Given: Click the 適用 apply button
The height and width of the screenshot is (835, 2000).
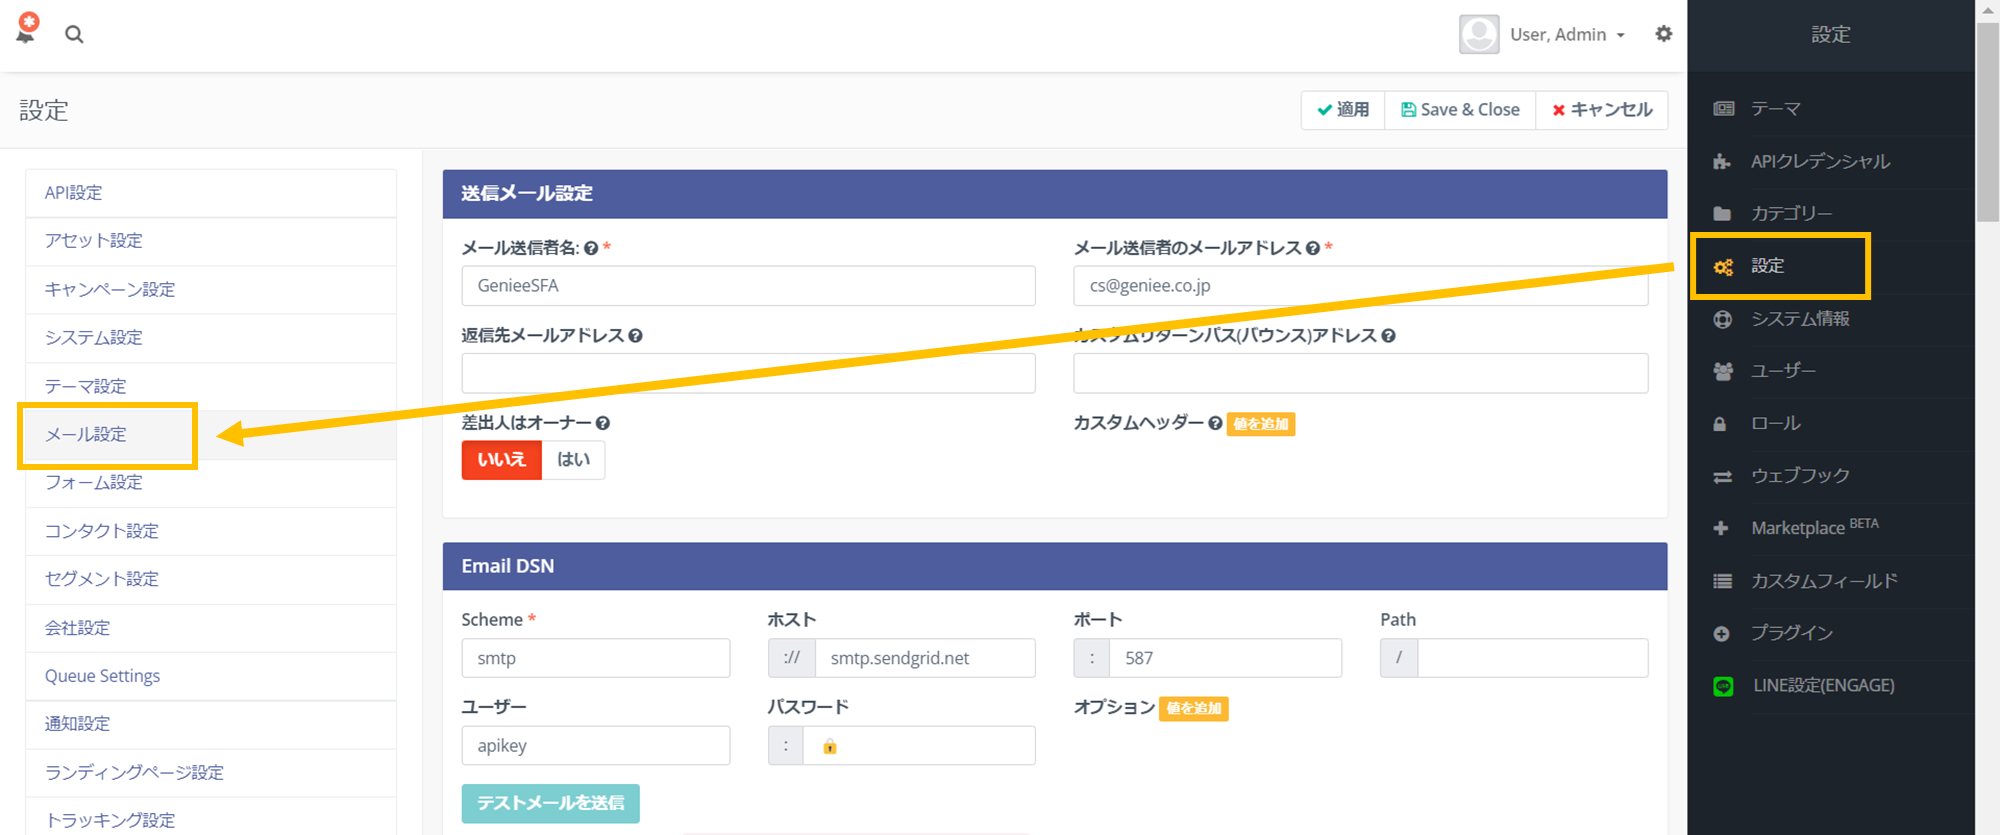Looking at the screenshot, I should 1343,110.
